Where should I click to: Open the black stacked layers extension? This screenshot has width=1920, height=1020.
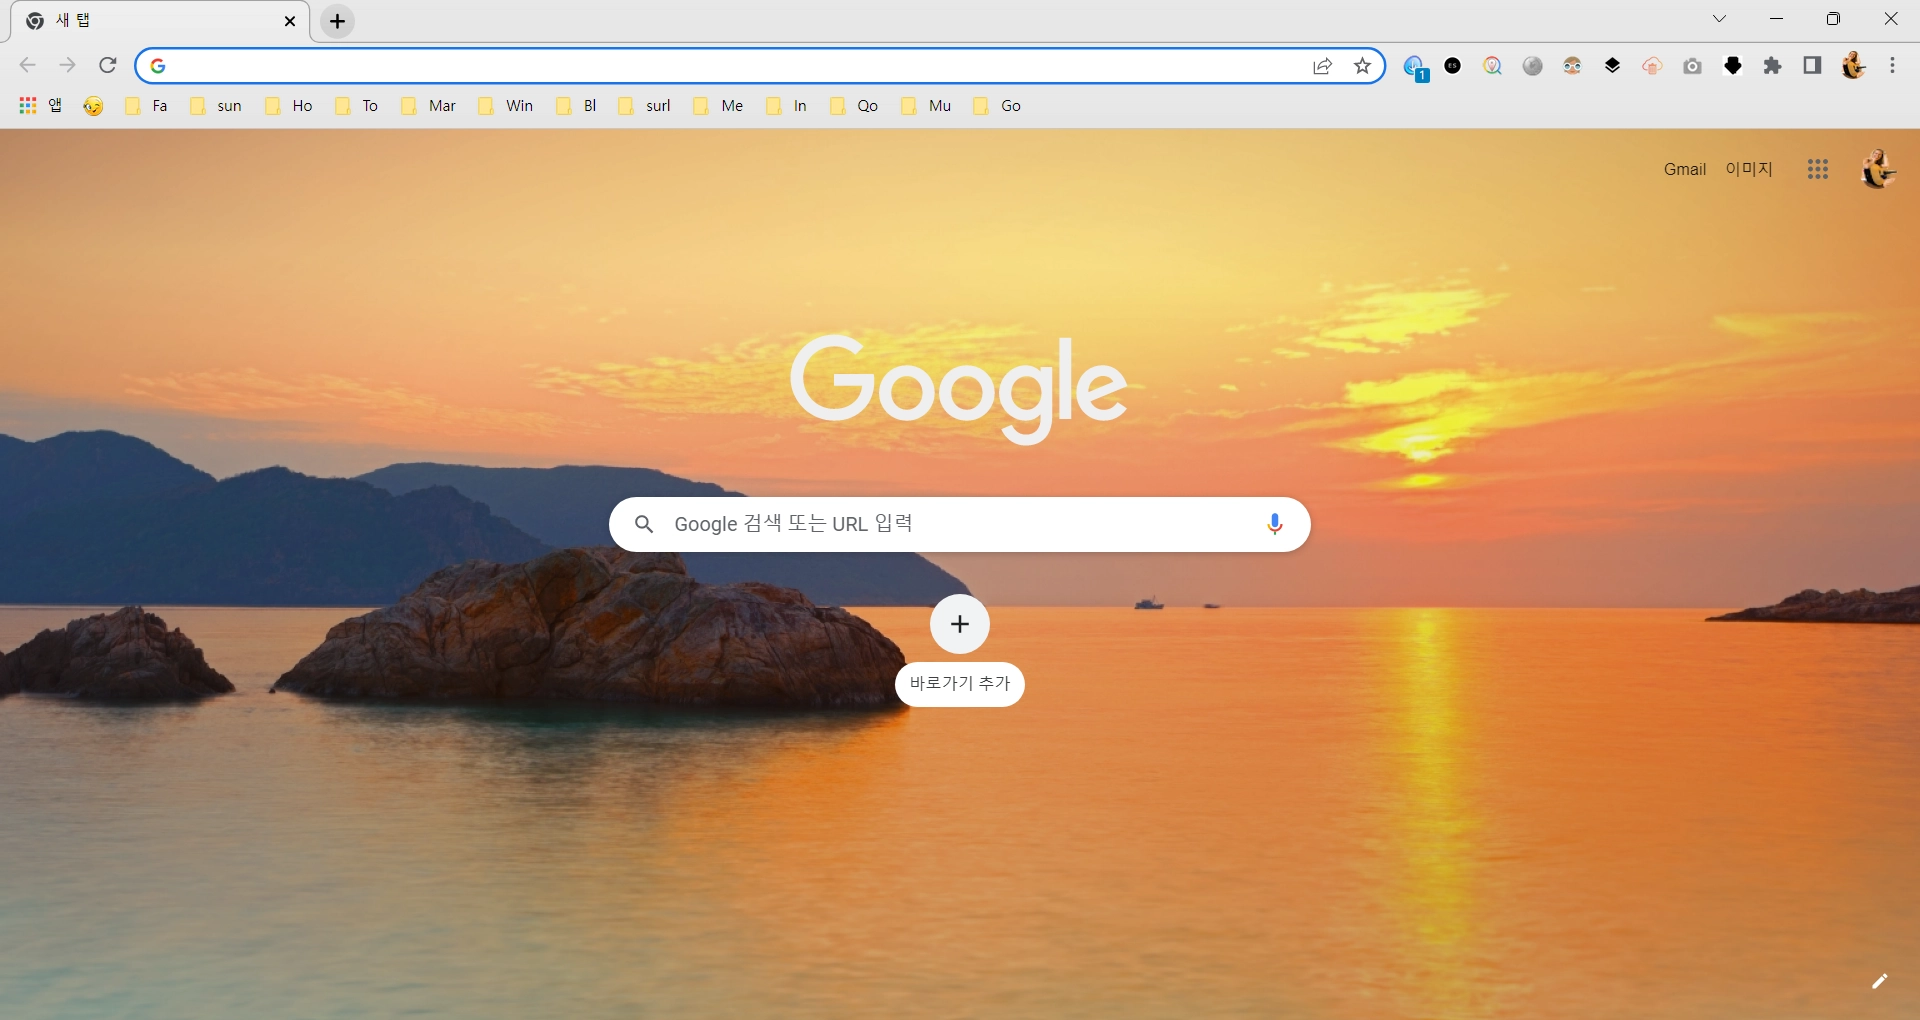[1612, 66]
